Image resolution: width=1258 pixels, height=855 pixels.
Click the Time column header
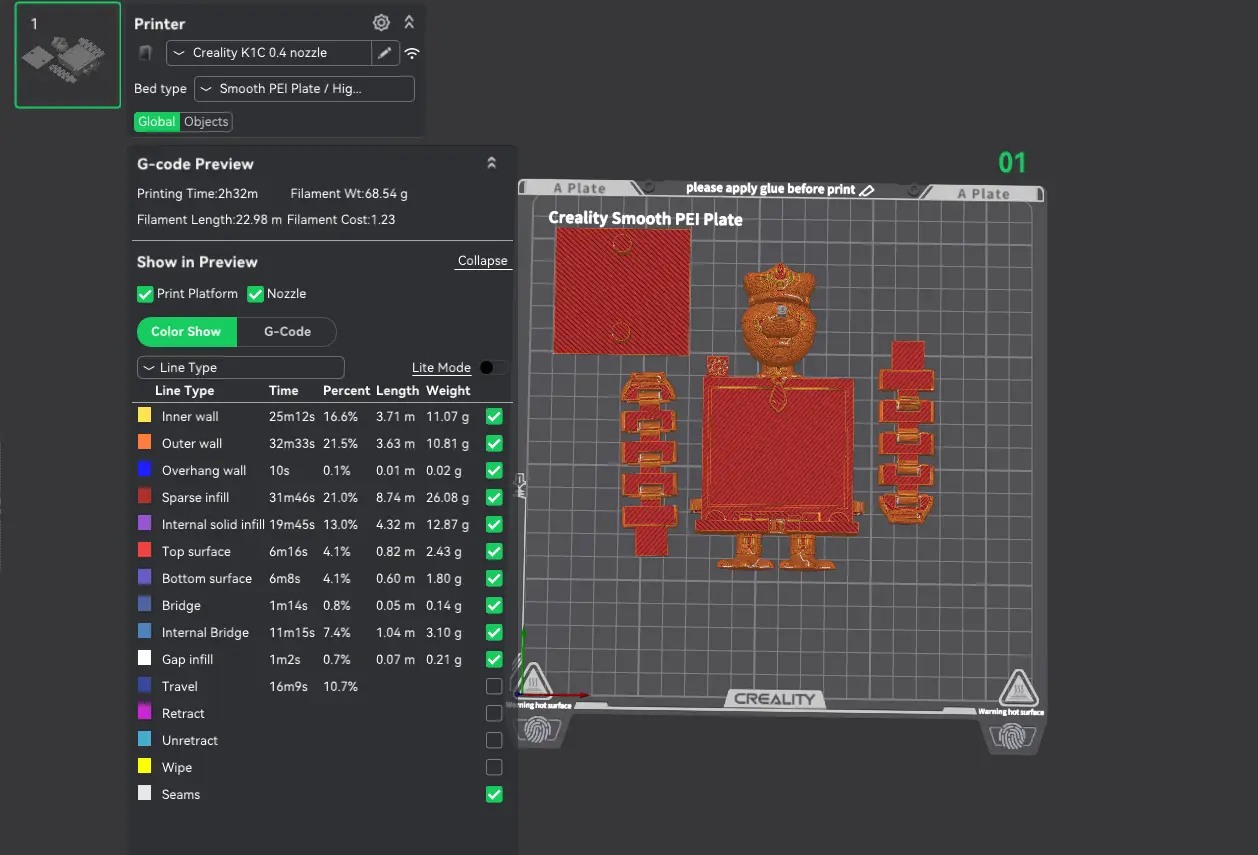[284, 391]
